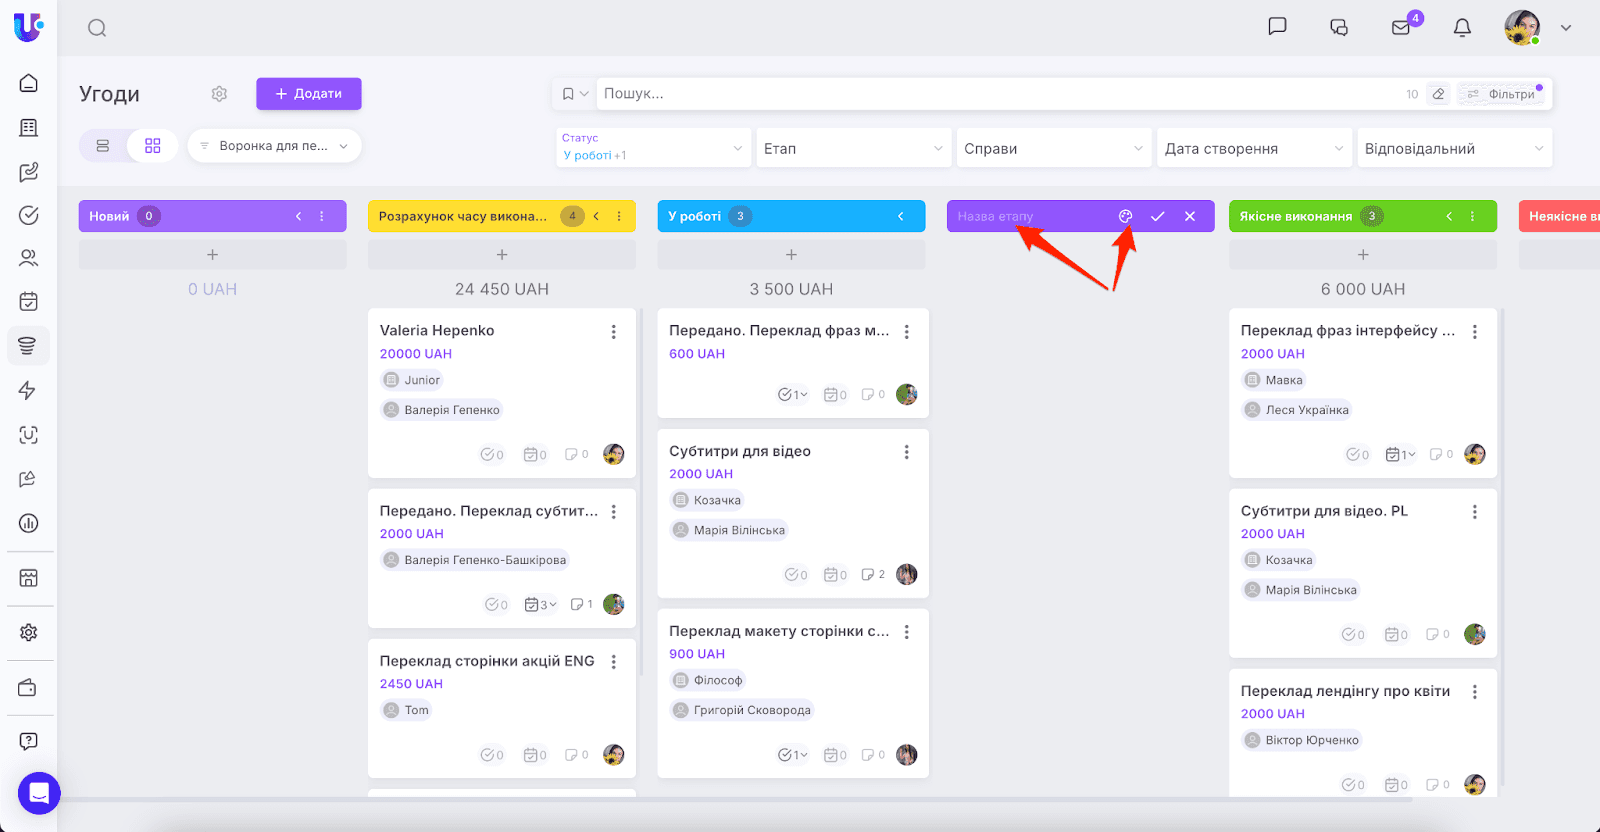Confirm the new stage name with checkmark
The height and width of the screenshot is (832, 1600).
click(x=1158, y=216)
